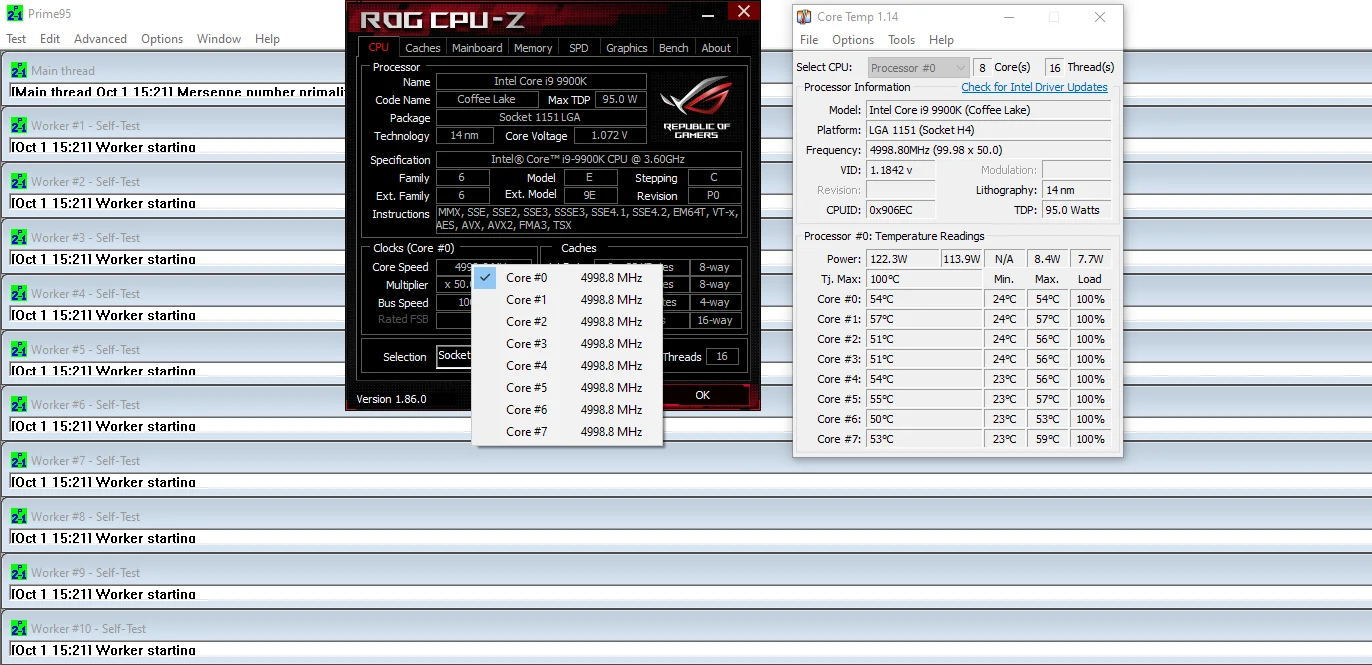The image size is (1372, 665).
Task: Open the Memory tab in CPU-Z
Action: coord(533,48)
